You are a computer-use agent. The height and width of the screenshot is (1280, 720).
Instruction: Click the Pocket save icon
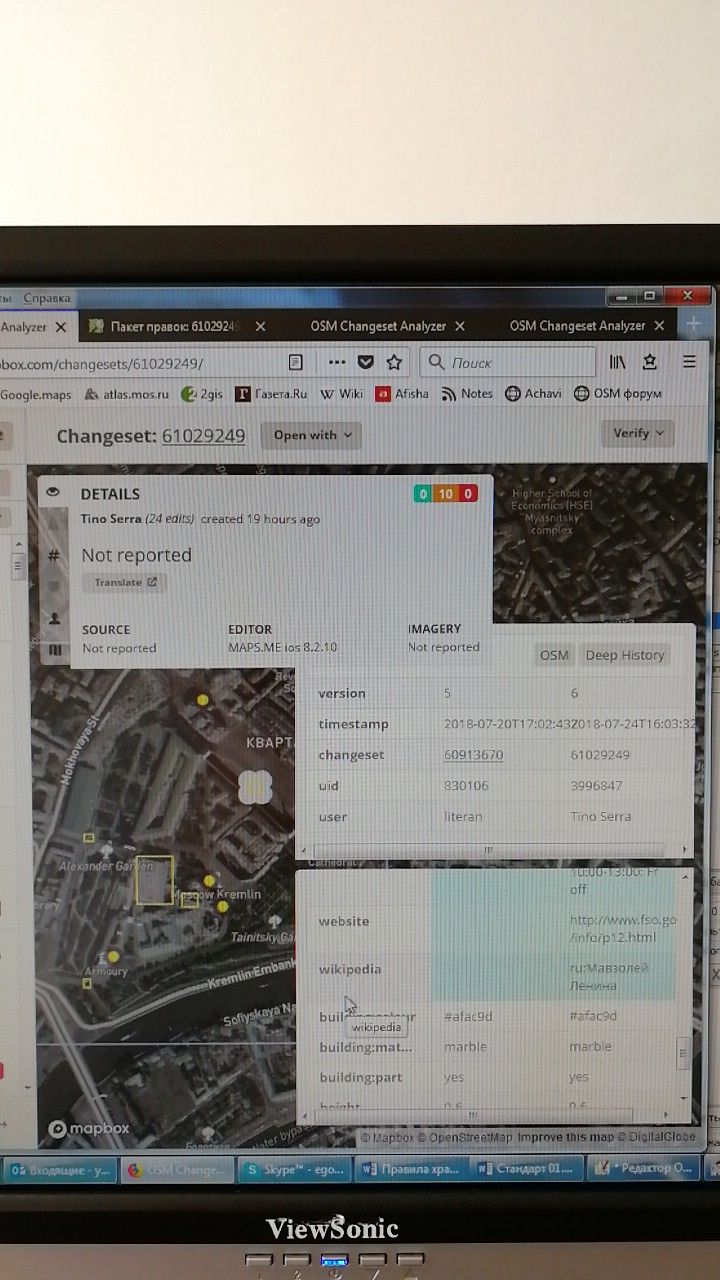pos(366,362)
